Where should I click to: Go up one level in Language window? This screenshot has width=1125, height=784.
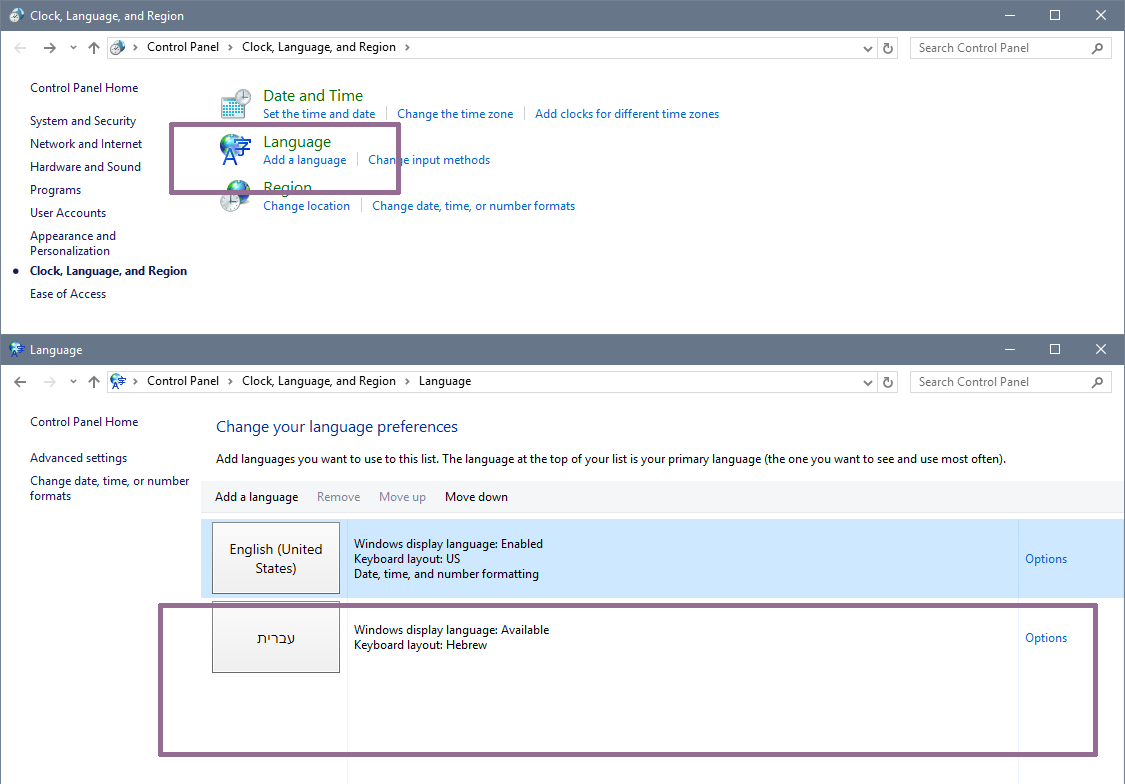coord(94,382)
